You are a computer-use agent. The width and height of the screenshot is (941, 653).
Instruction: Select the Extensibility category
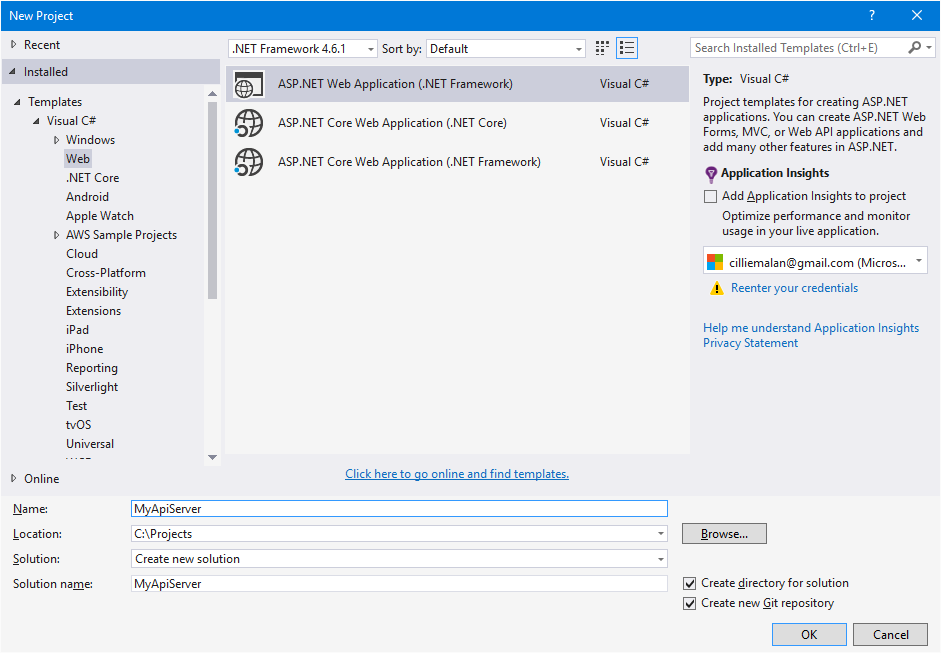click(x=97, y=292)
